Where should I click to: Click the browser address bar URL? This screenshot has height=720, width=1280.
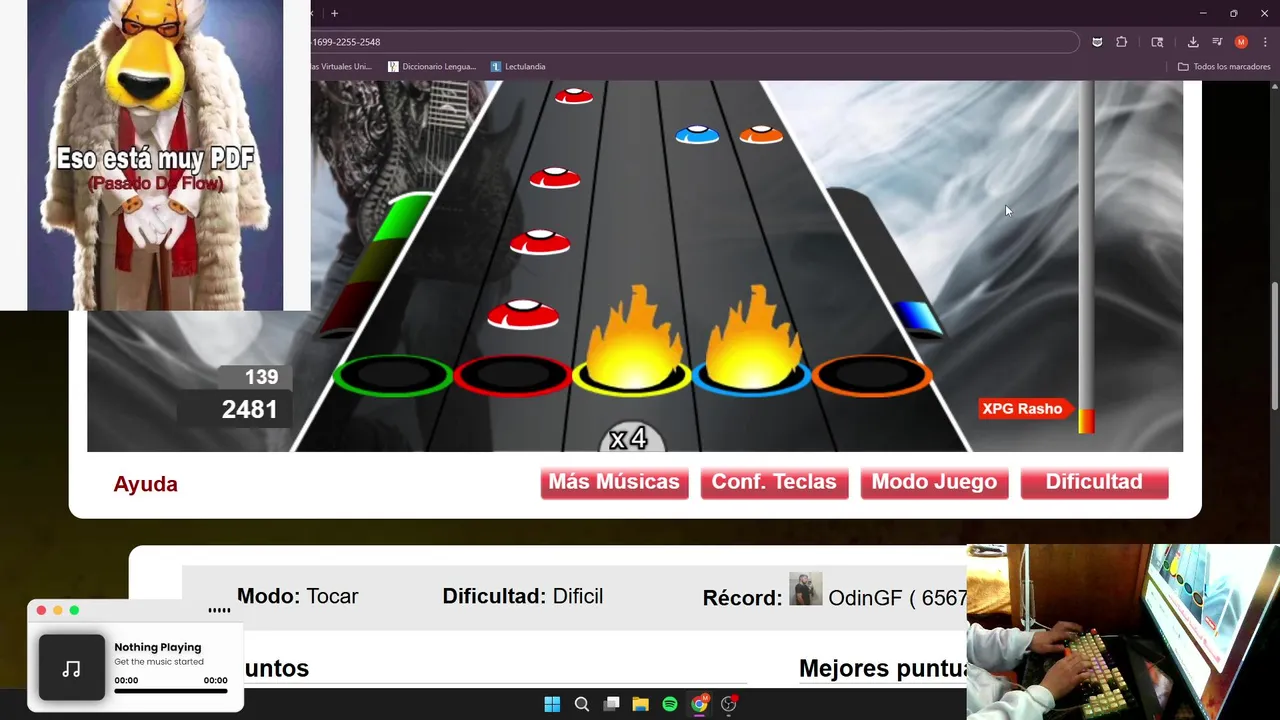[x=346, y=42]
